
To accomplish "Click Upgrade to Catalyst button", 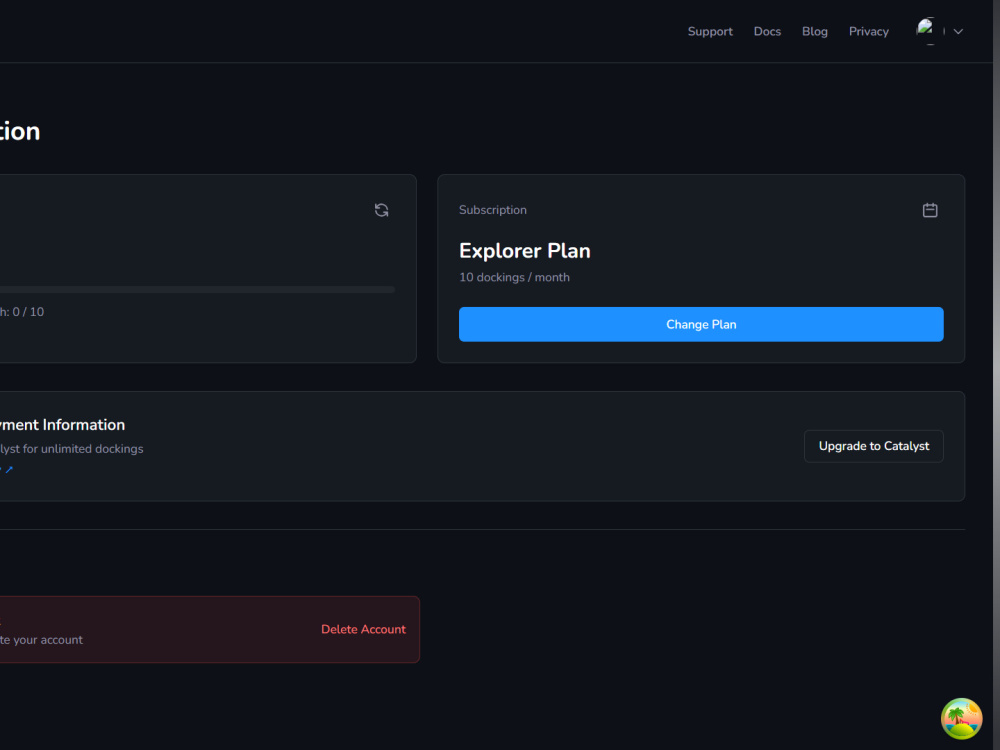I will [874, 446].
